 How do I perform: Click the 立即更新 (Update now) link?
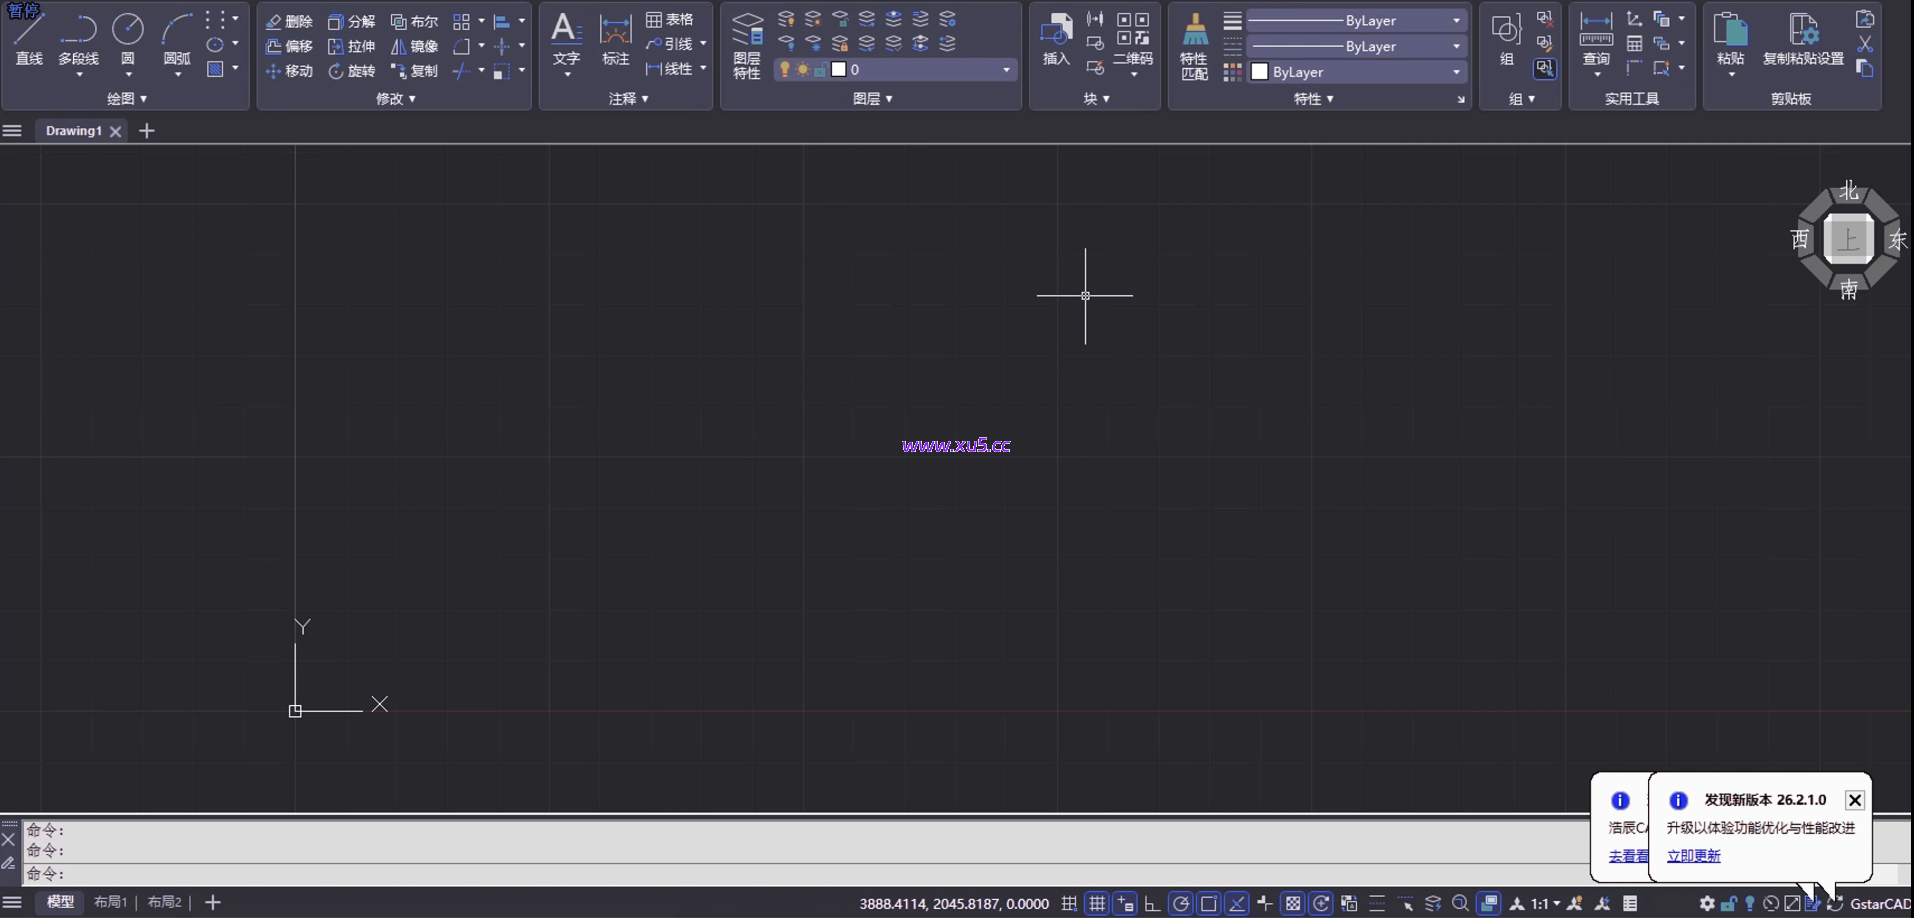pos(1693,856)
